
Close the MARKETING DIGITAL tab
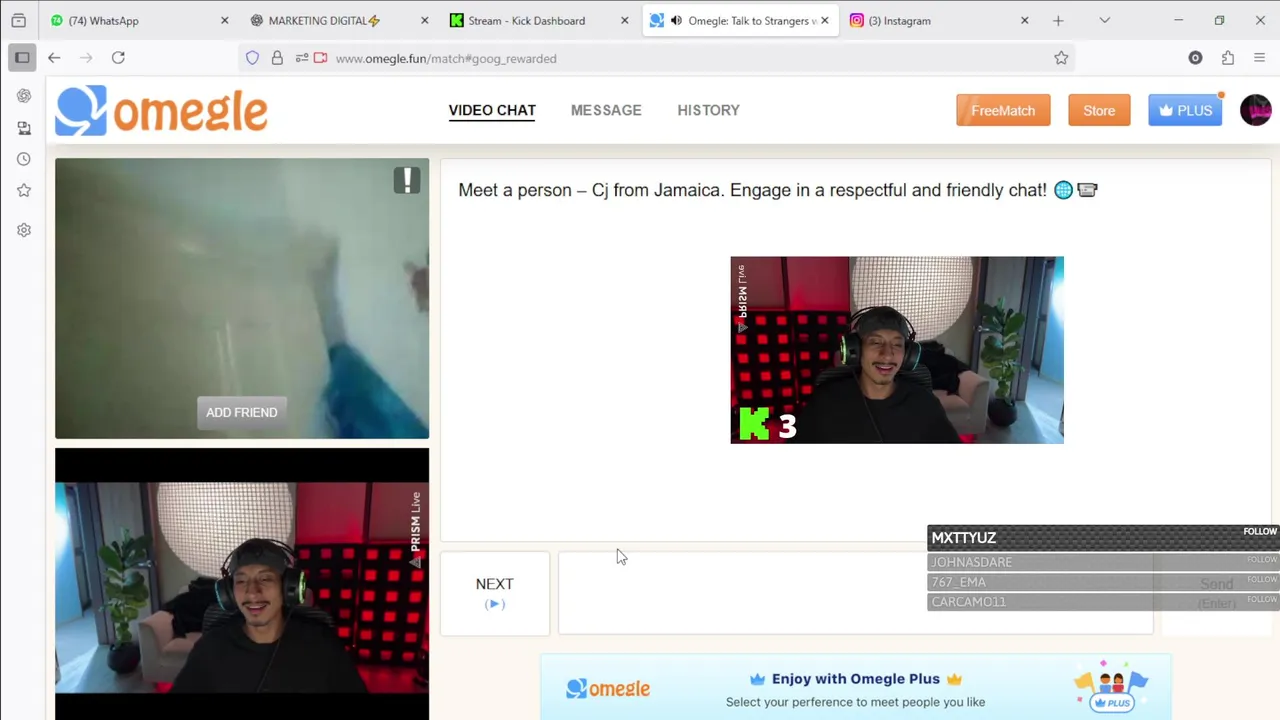pyautogui.click(x=424, y=20)
